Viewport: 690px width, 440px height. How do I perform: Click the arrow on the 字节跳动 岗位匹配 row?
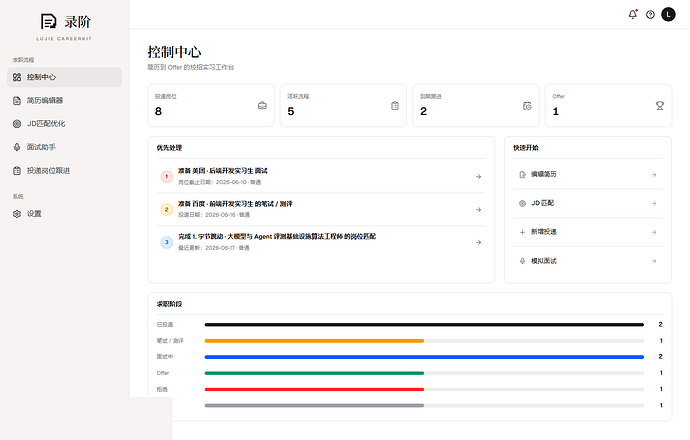point(478,242)
